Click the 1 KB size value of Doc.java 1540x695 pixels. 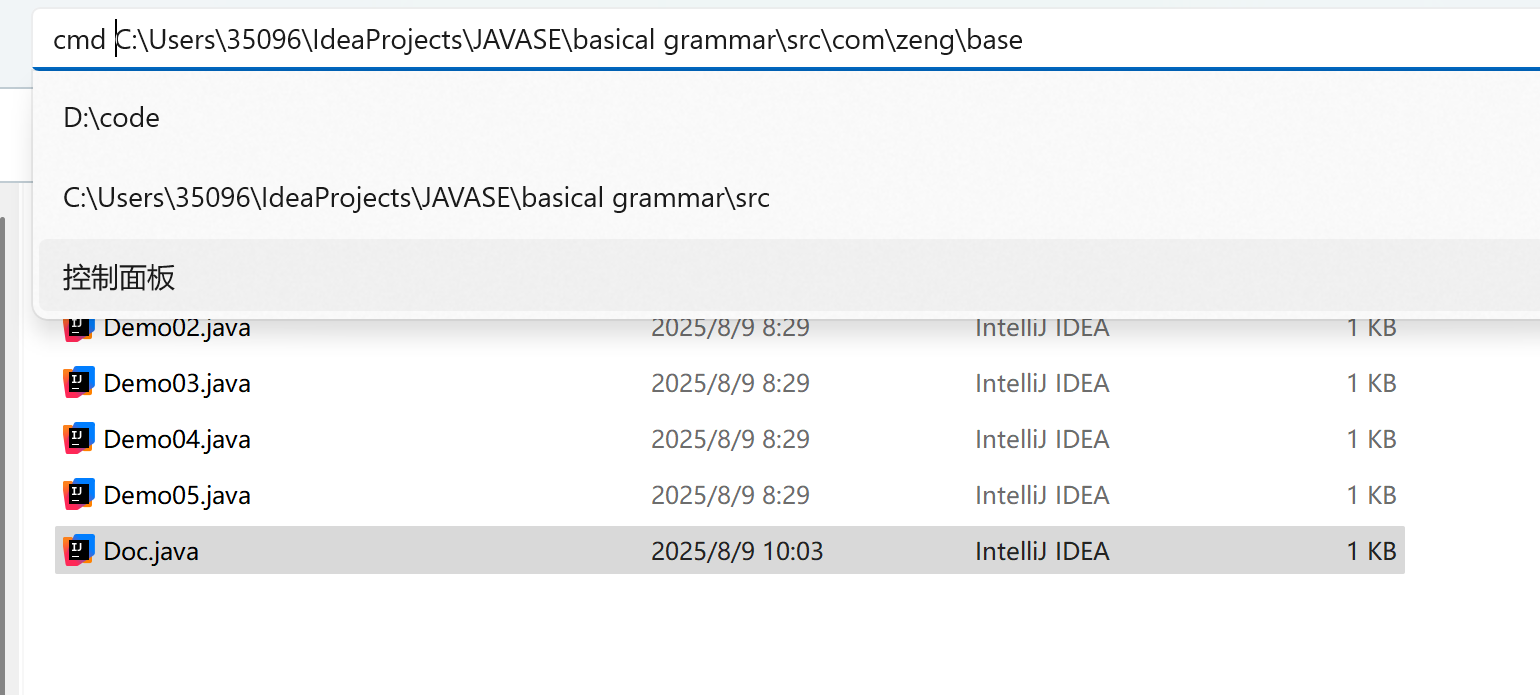[1370, 550]
